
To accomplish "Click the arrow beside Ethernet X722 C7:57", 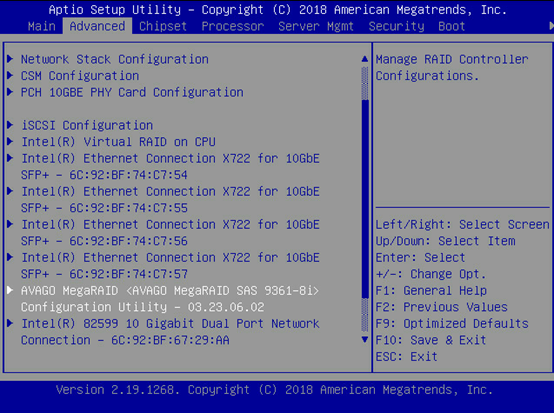I will pyautogui.click(x=10, y=257).
